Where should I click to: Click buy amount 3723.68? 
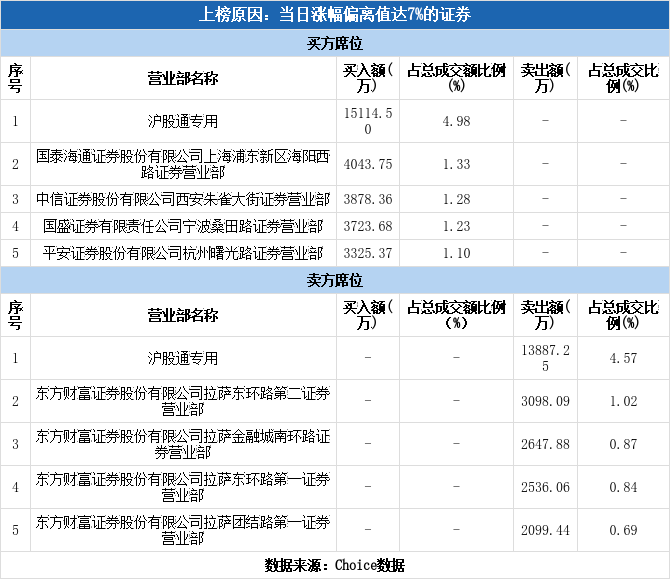(368, 226)
